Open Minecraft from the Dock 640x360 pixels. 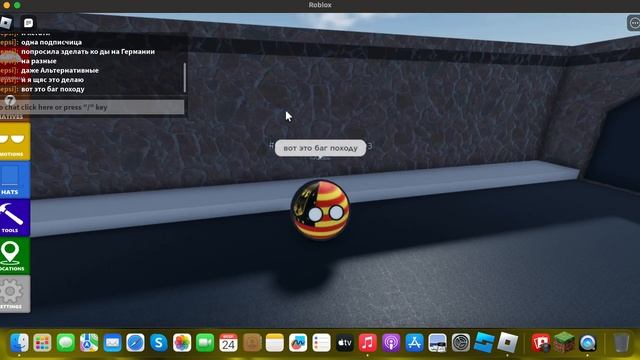[x=564, y=342]
